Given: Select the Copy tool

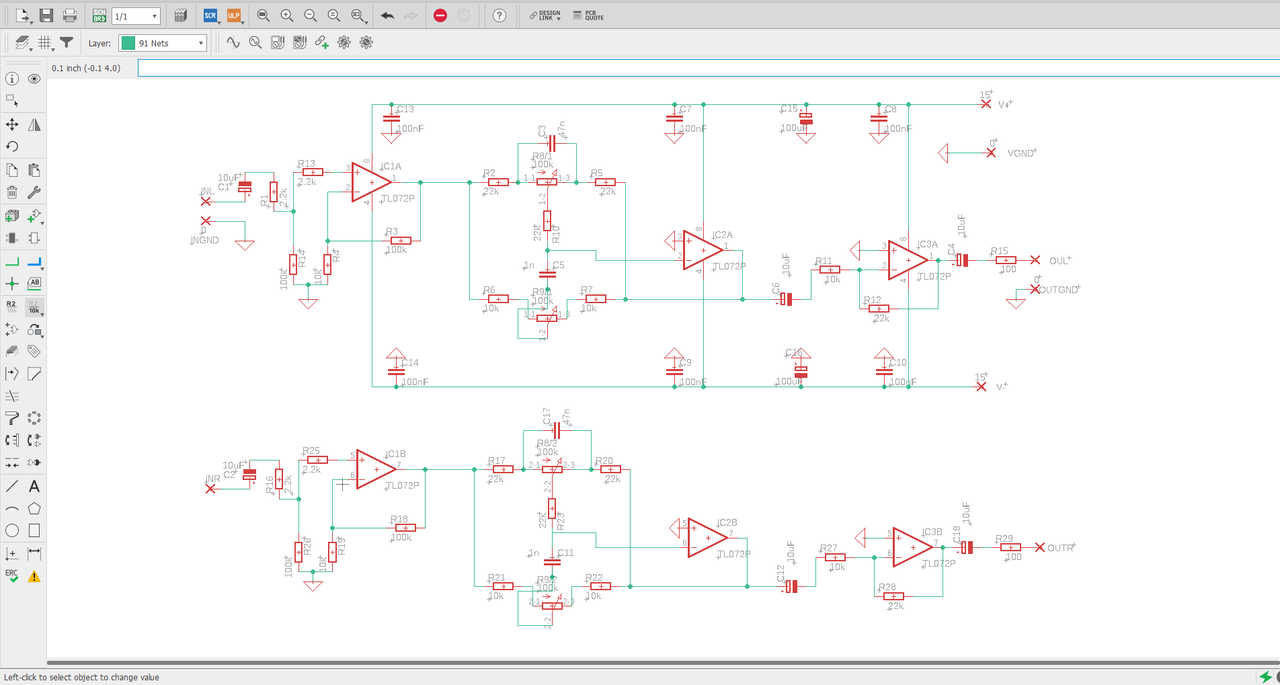Looking at the screenshot, I should coord(12,170).
